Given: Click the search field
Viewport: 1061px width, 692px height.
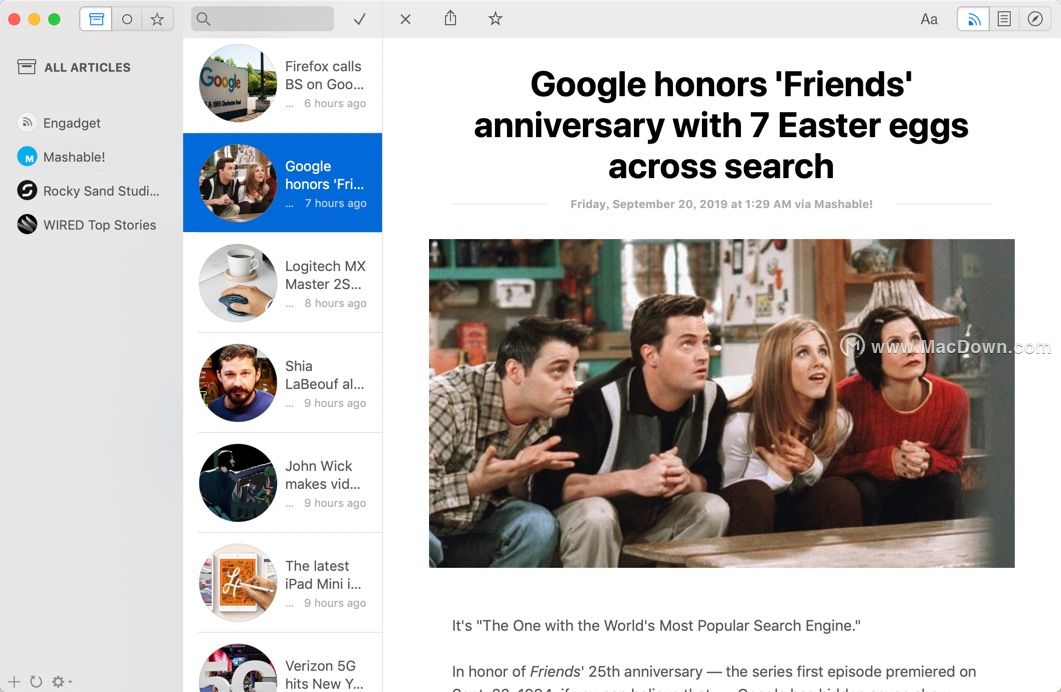Looking at the screenshot, I should (263, 19).
